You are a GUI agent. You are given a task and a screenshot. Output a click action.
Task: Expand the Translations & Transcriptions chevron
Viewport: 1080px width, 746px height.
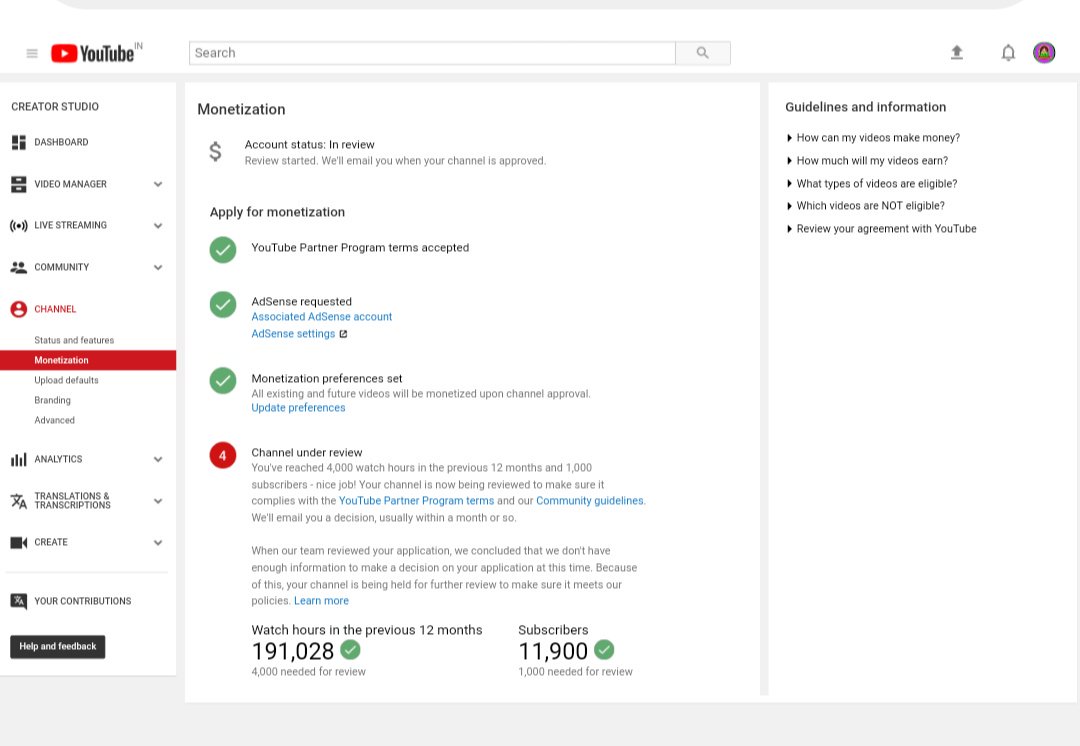tap(158, 501)
